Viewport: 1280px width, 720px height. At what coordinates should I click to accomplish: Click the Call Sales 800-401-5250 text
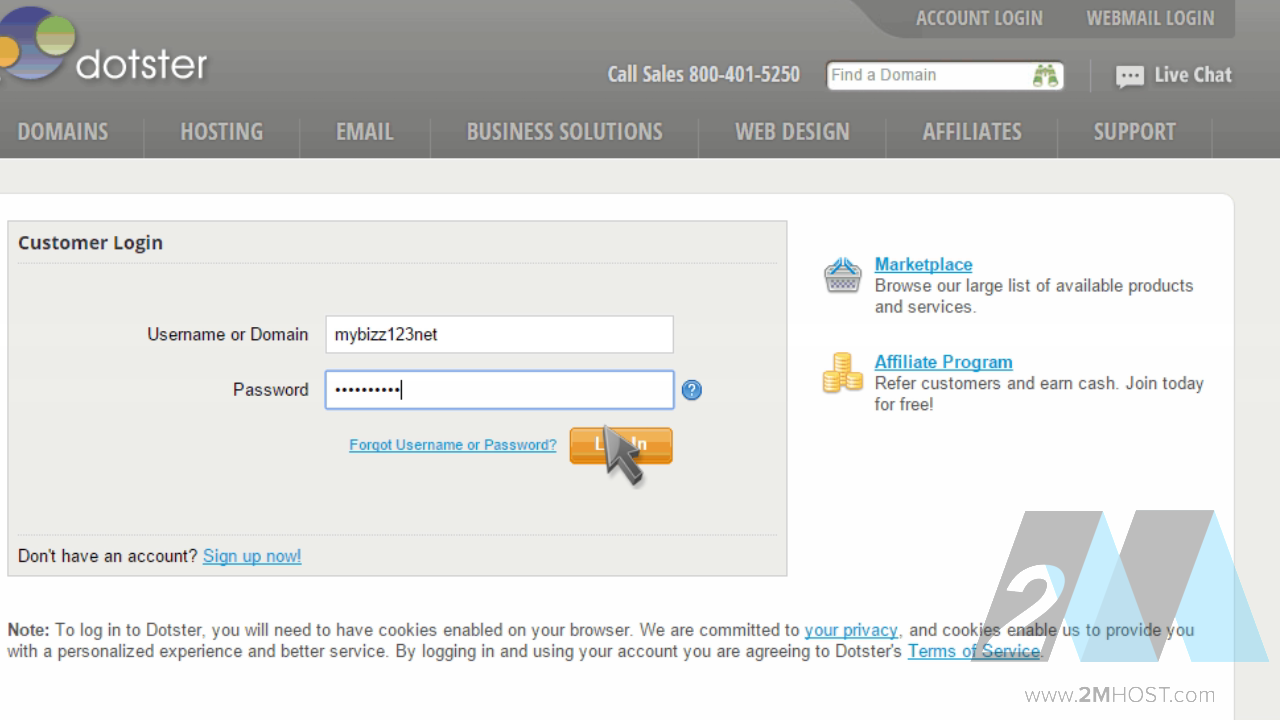703,75
